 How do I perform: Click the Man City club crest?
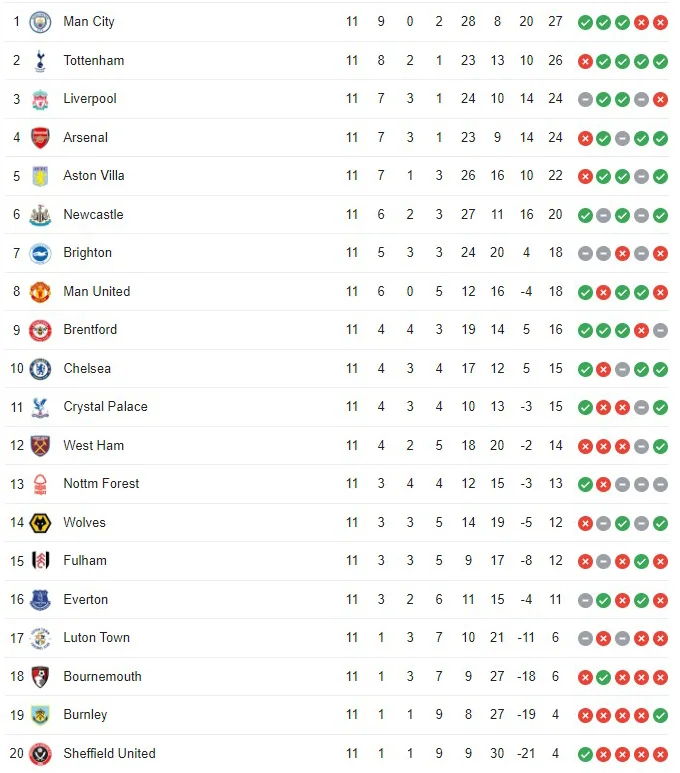[40, 22]
